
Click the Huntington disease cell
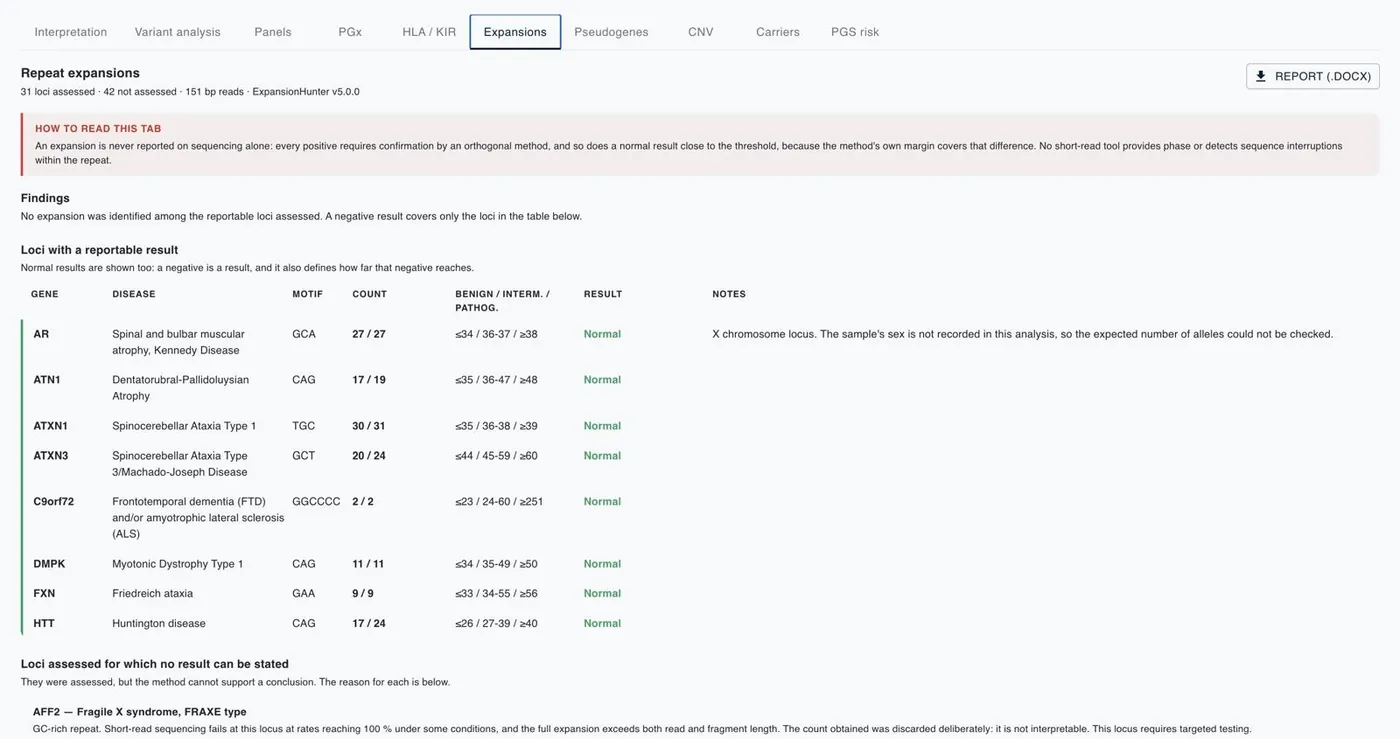point(159,624)
